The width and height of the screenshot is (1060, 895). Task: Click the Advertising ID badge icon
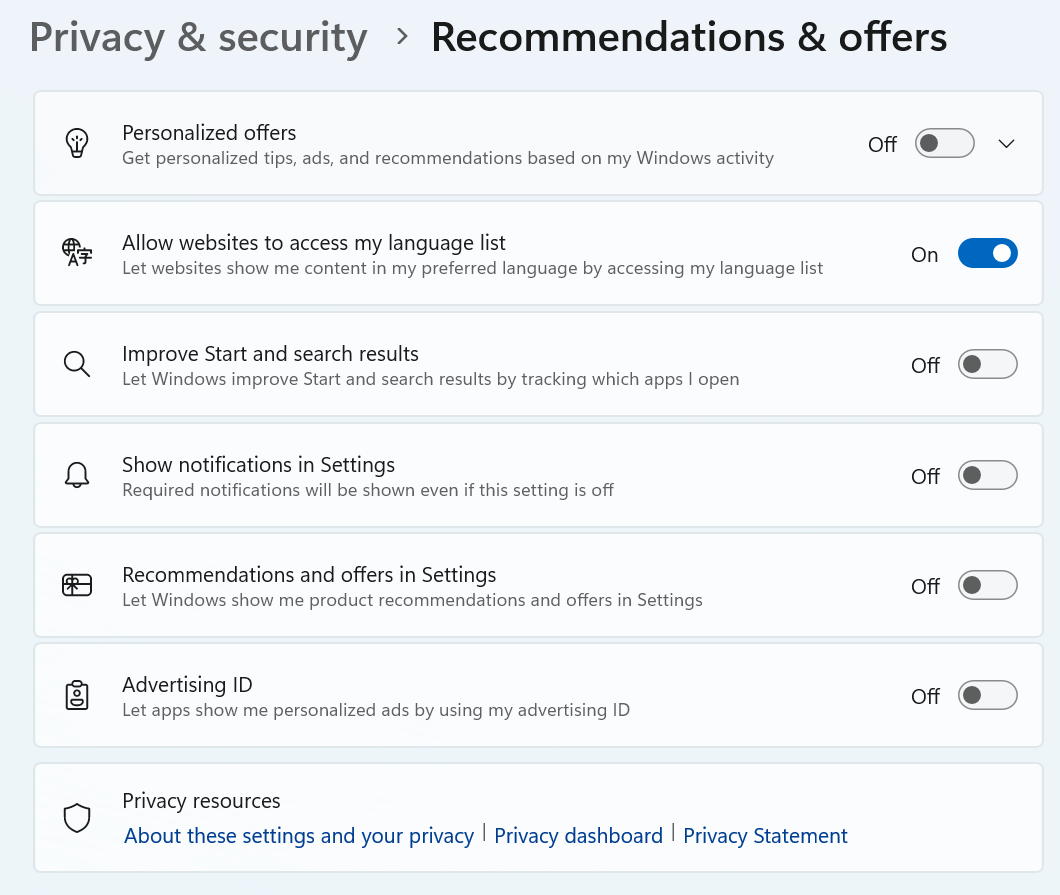click(77, 695)
